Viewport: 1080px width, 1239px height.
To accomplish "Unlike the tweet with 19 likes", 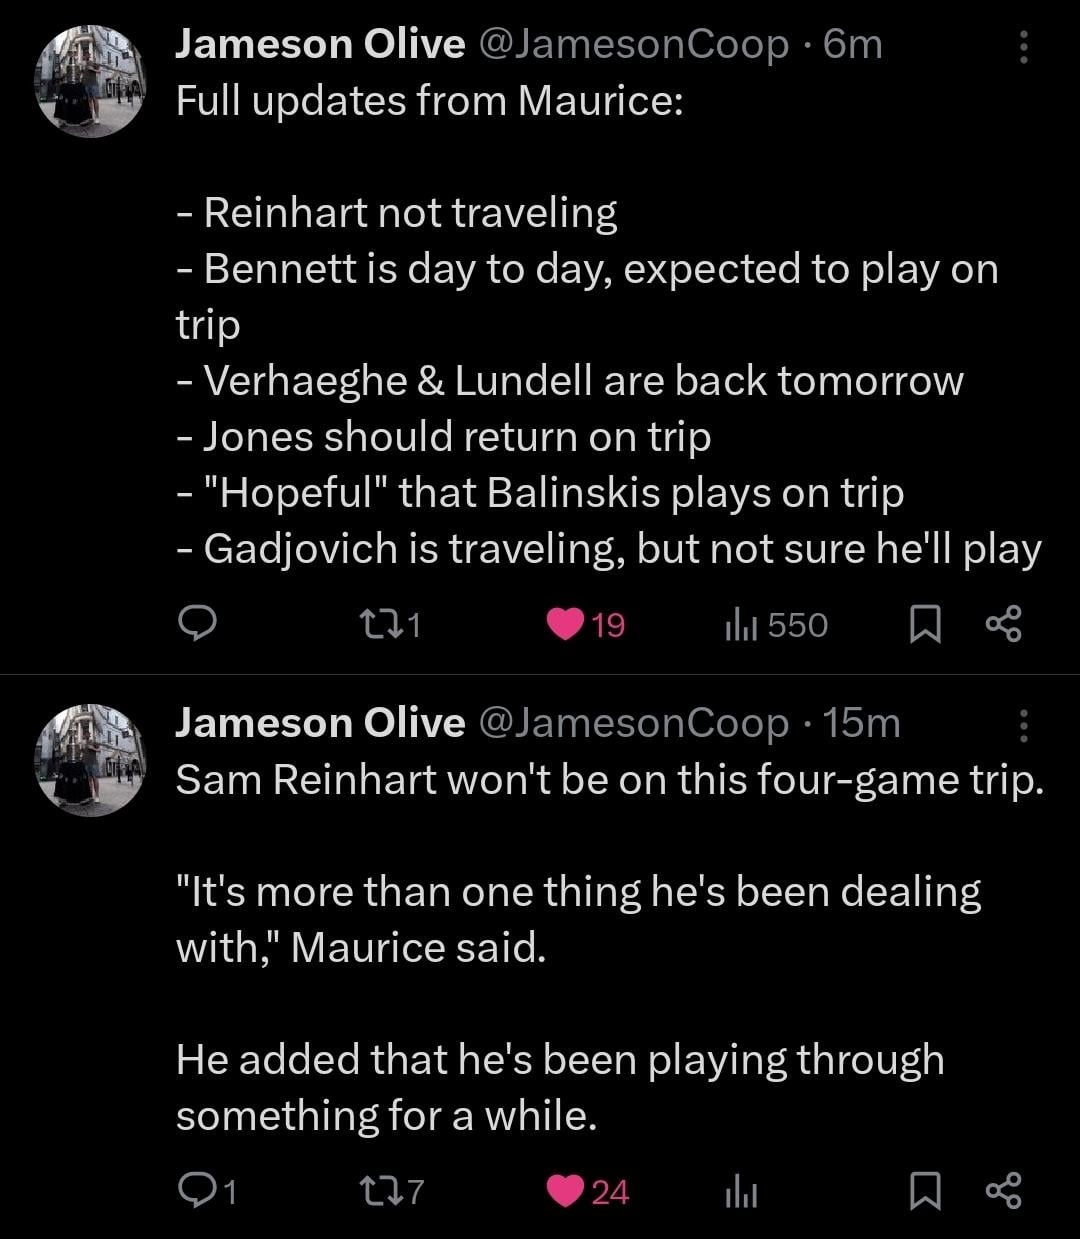I will pos(566,624).
